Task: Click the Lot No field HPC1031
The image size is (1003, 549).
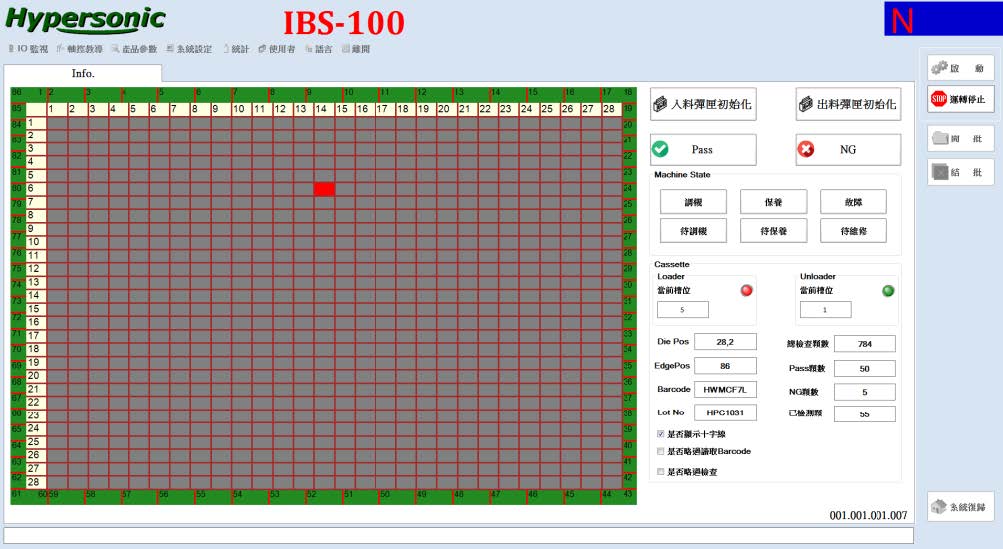Action: click(x=725, y=413)
